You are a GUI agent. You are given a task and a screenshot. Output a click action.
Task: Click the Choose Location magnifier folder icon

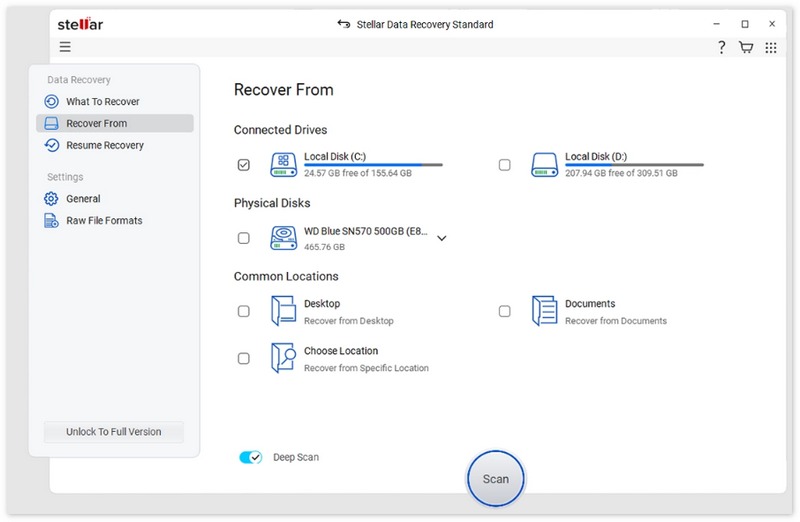point(284,358)
